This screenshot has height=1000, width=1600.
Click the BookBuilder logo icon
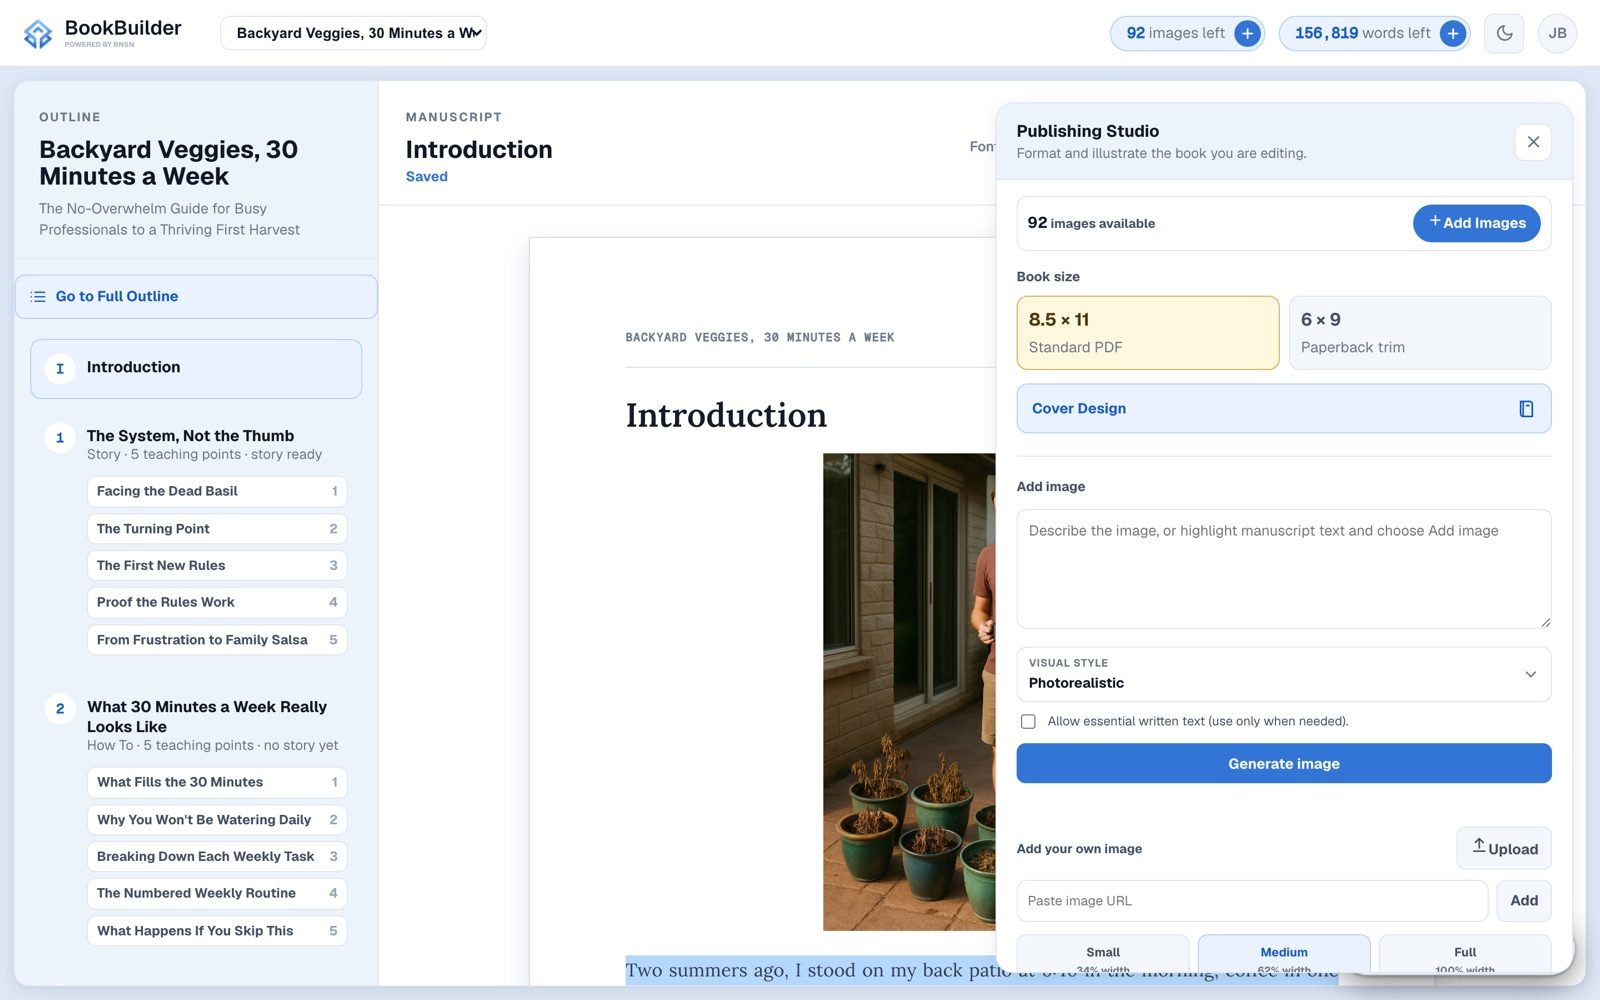[x=38, y=33]
